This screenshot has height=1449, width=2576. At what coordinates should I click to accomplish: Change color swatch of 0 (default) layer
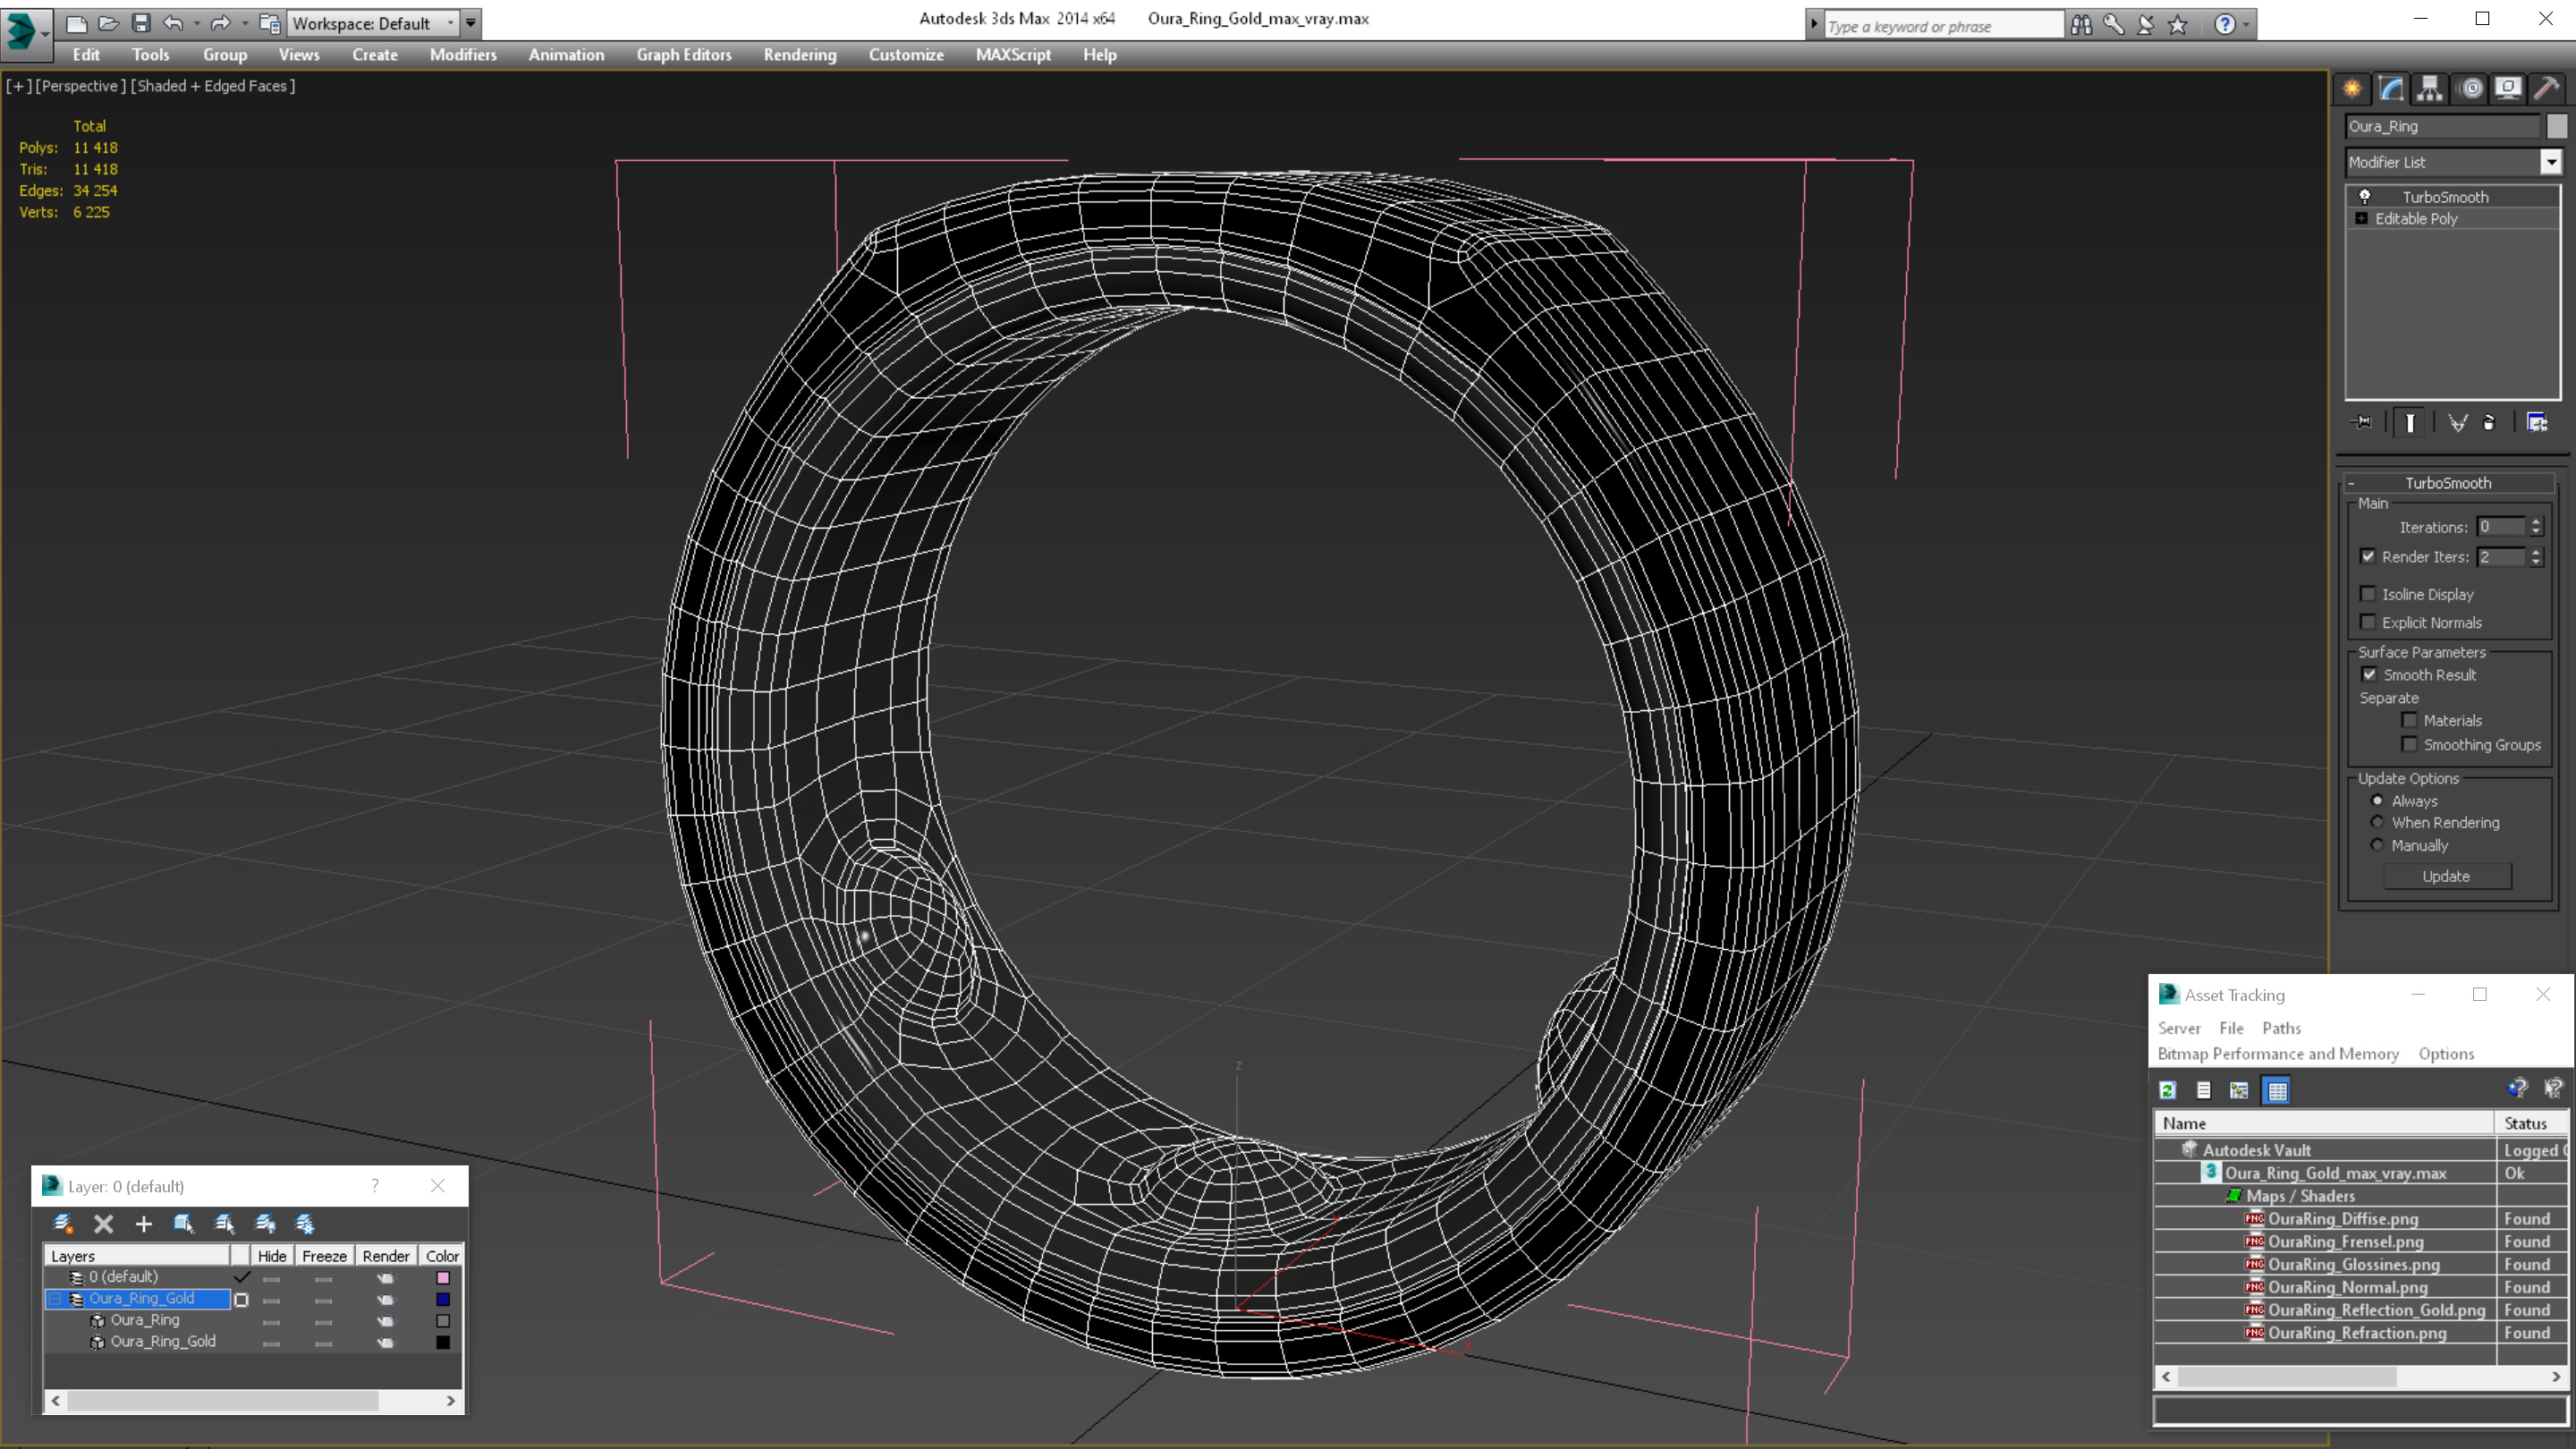tap(443, 1278)
